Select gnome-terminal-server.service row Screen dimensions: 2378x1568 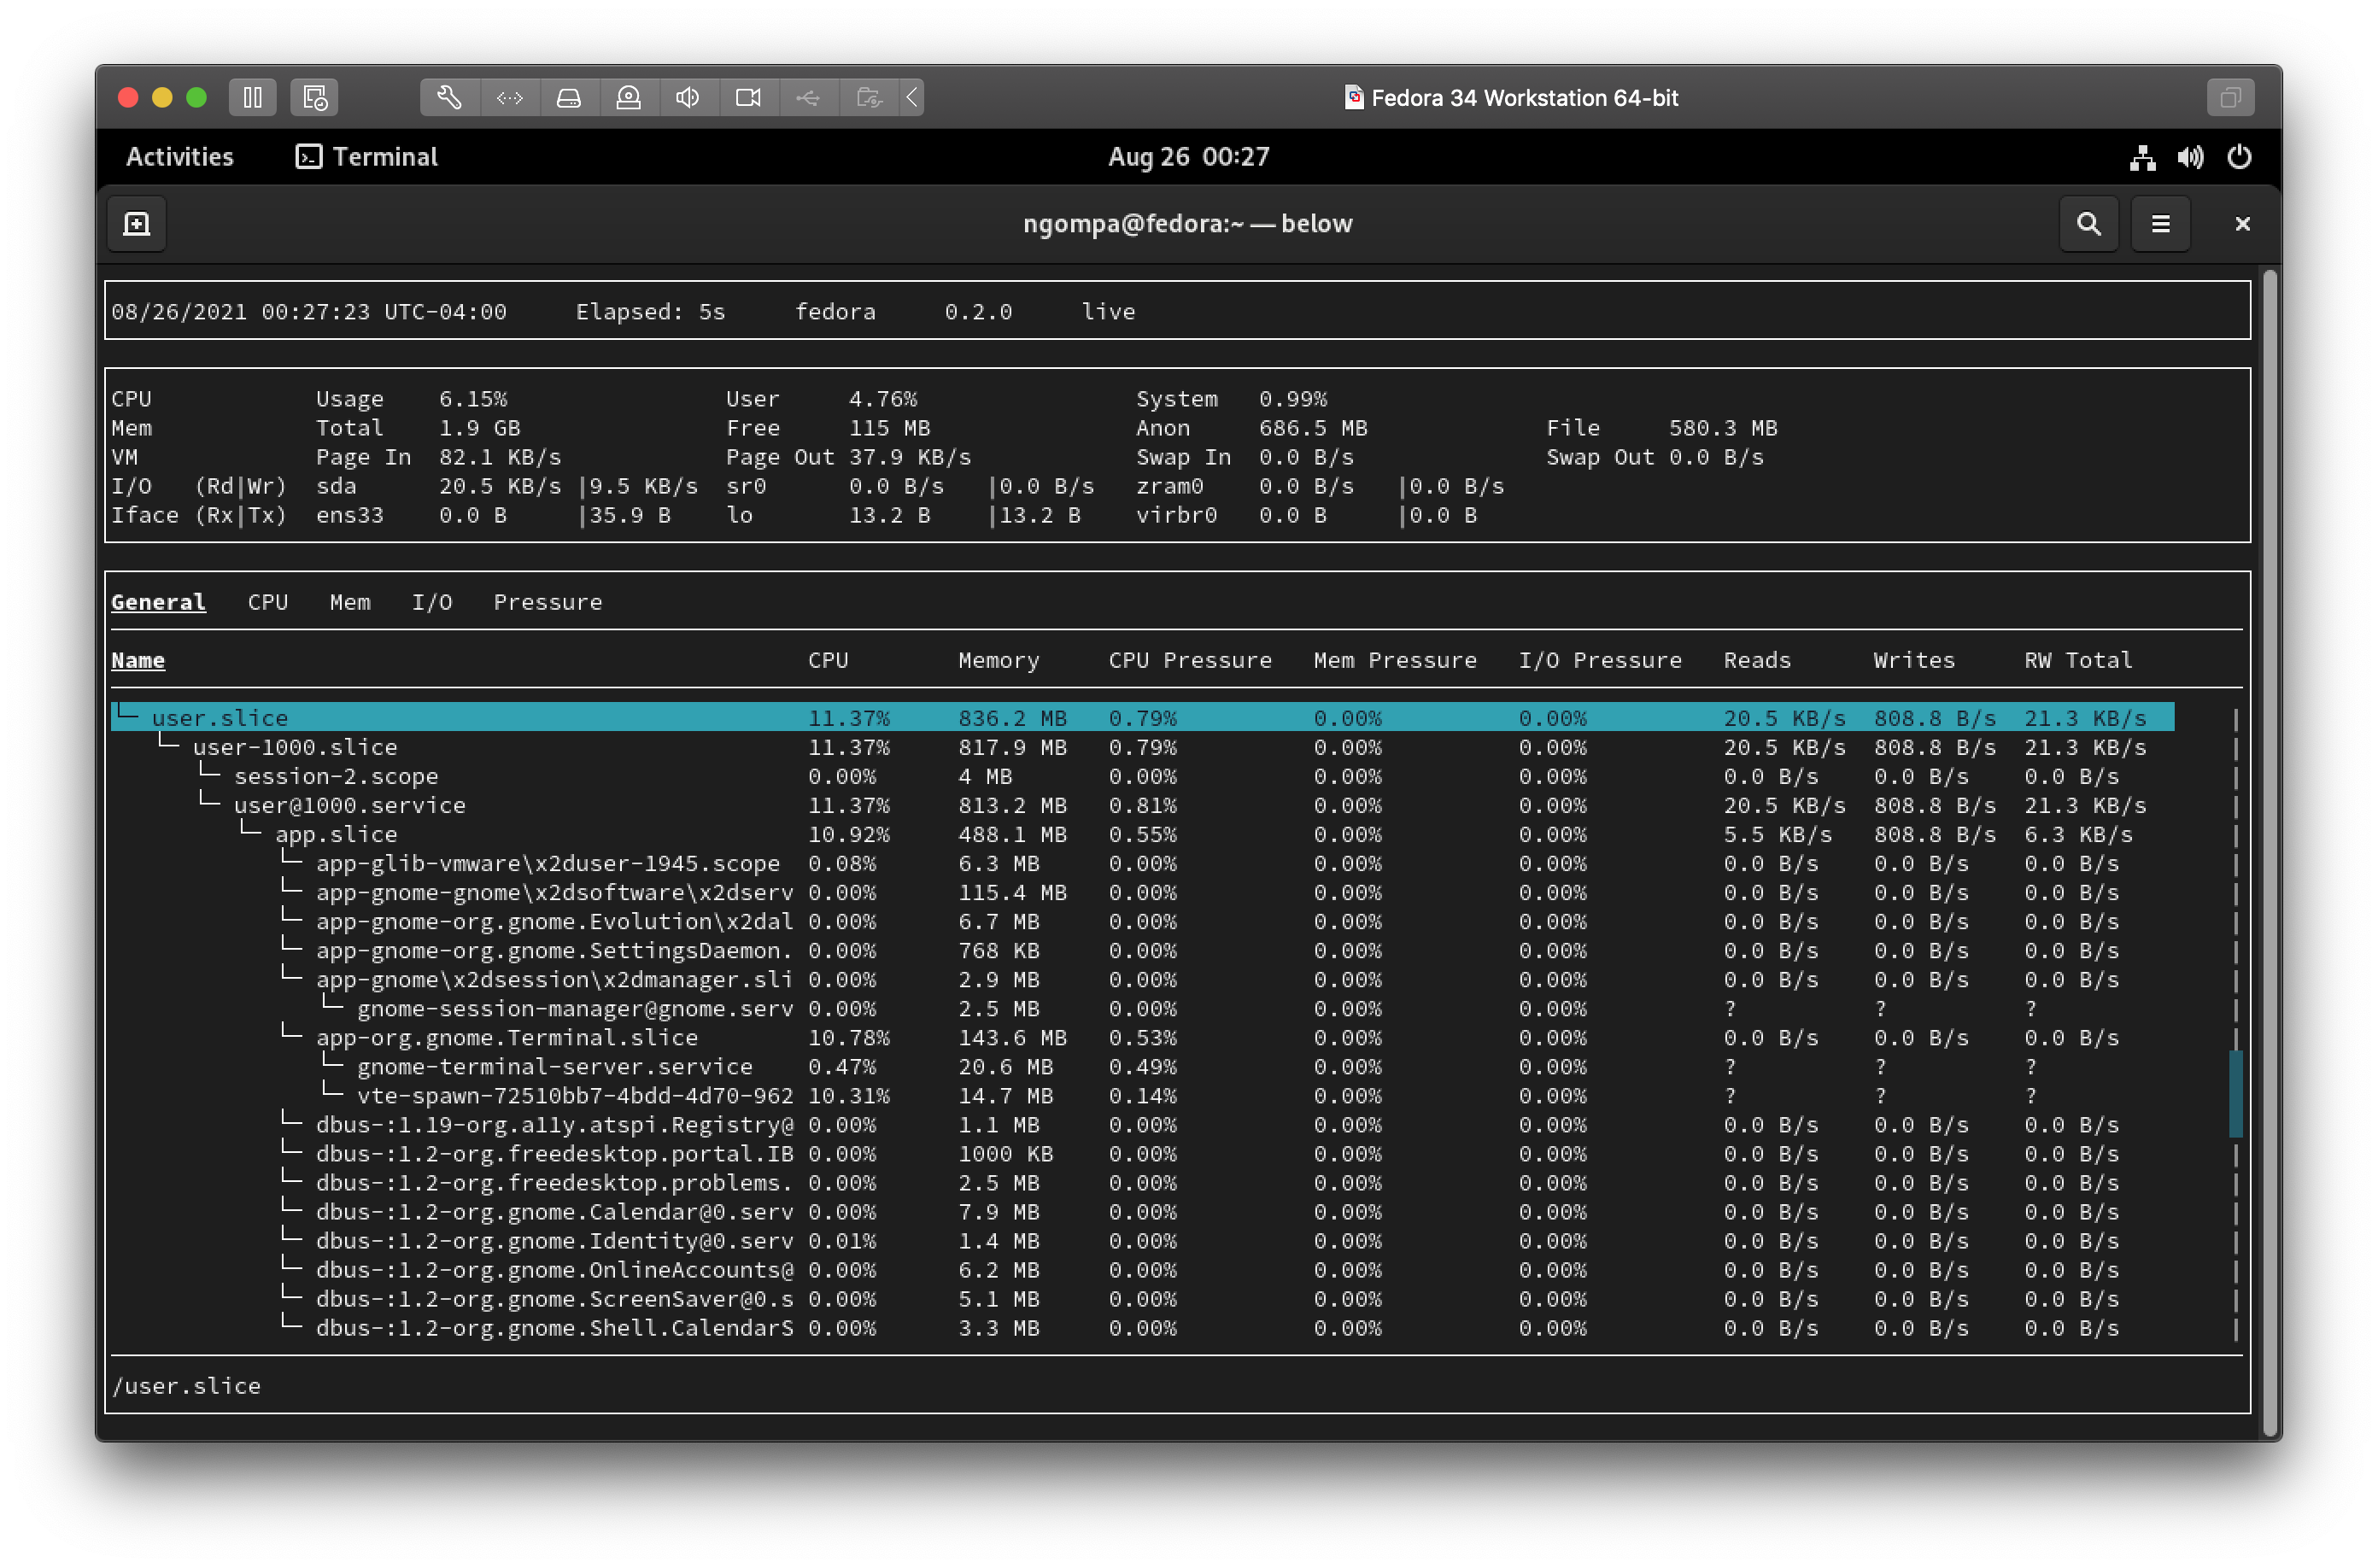click(x=1142, y=1067)
